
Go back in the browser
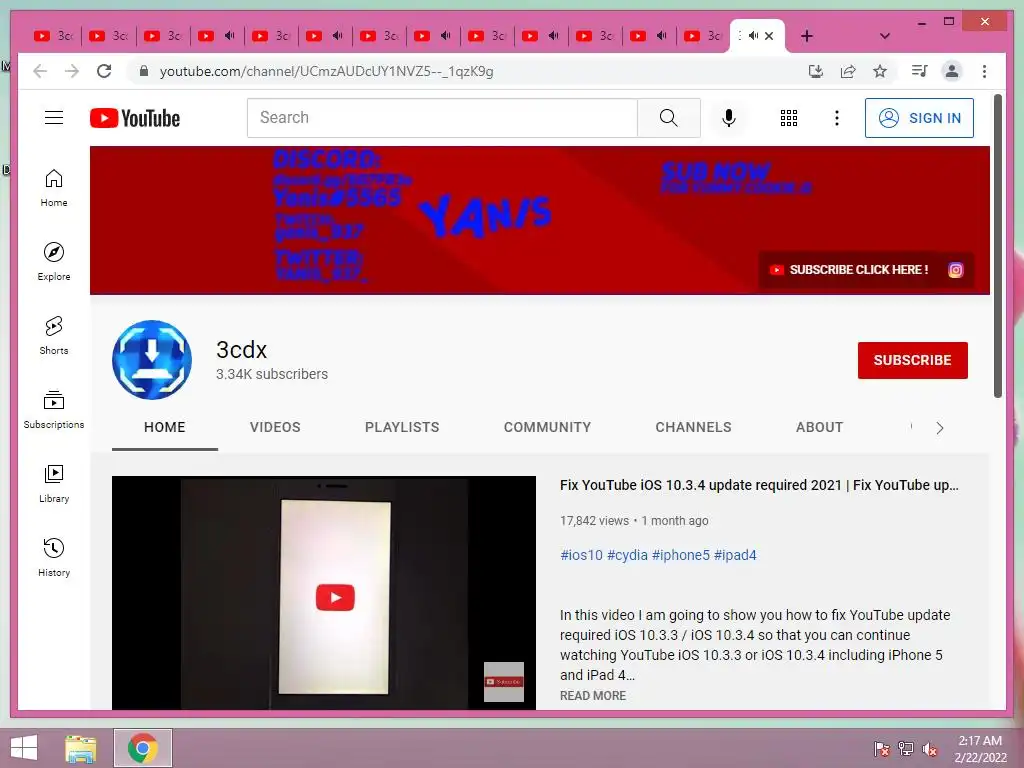click(40, 71)
